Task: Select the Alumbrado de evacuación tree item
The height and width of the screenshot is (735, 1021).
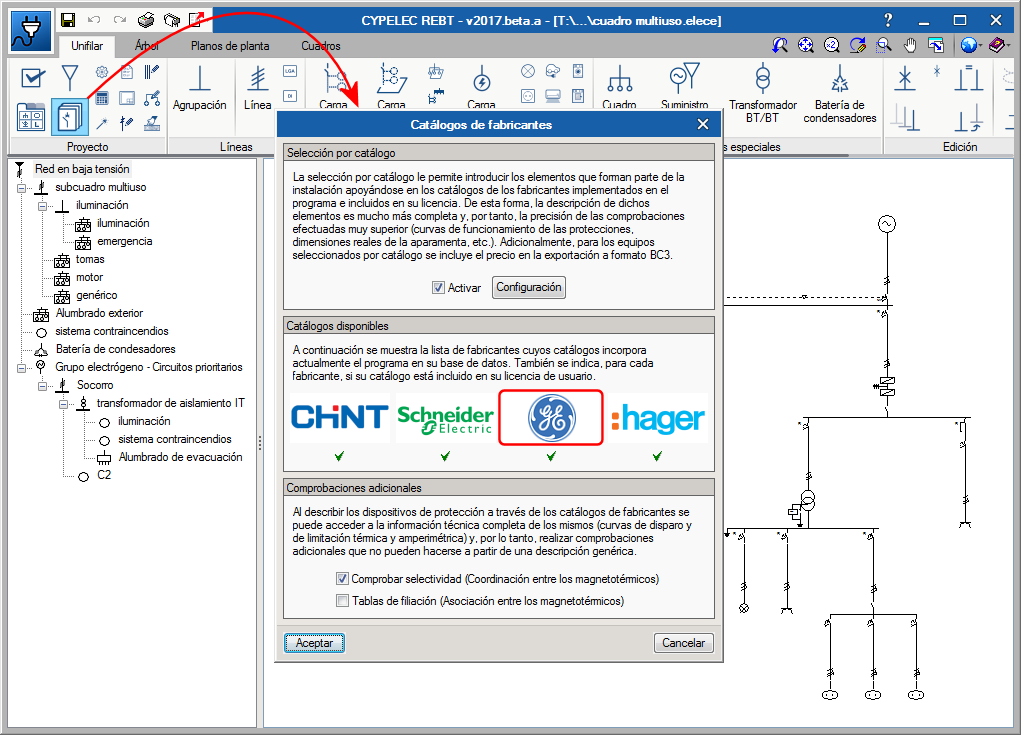Action: tap(180, 457)
